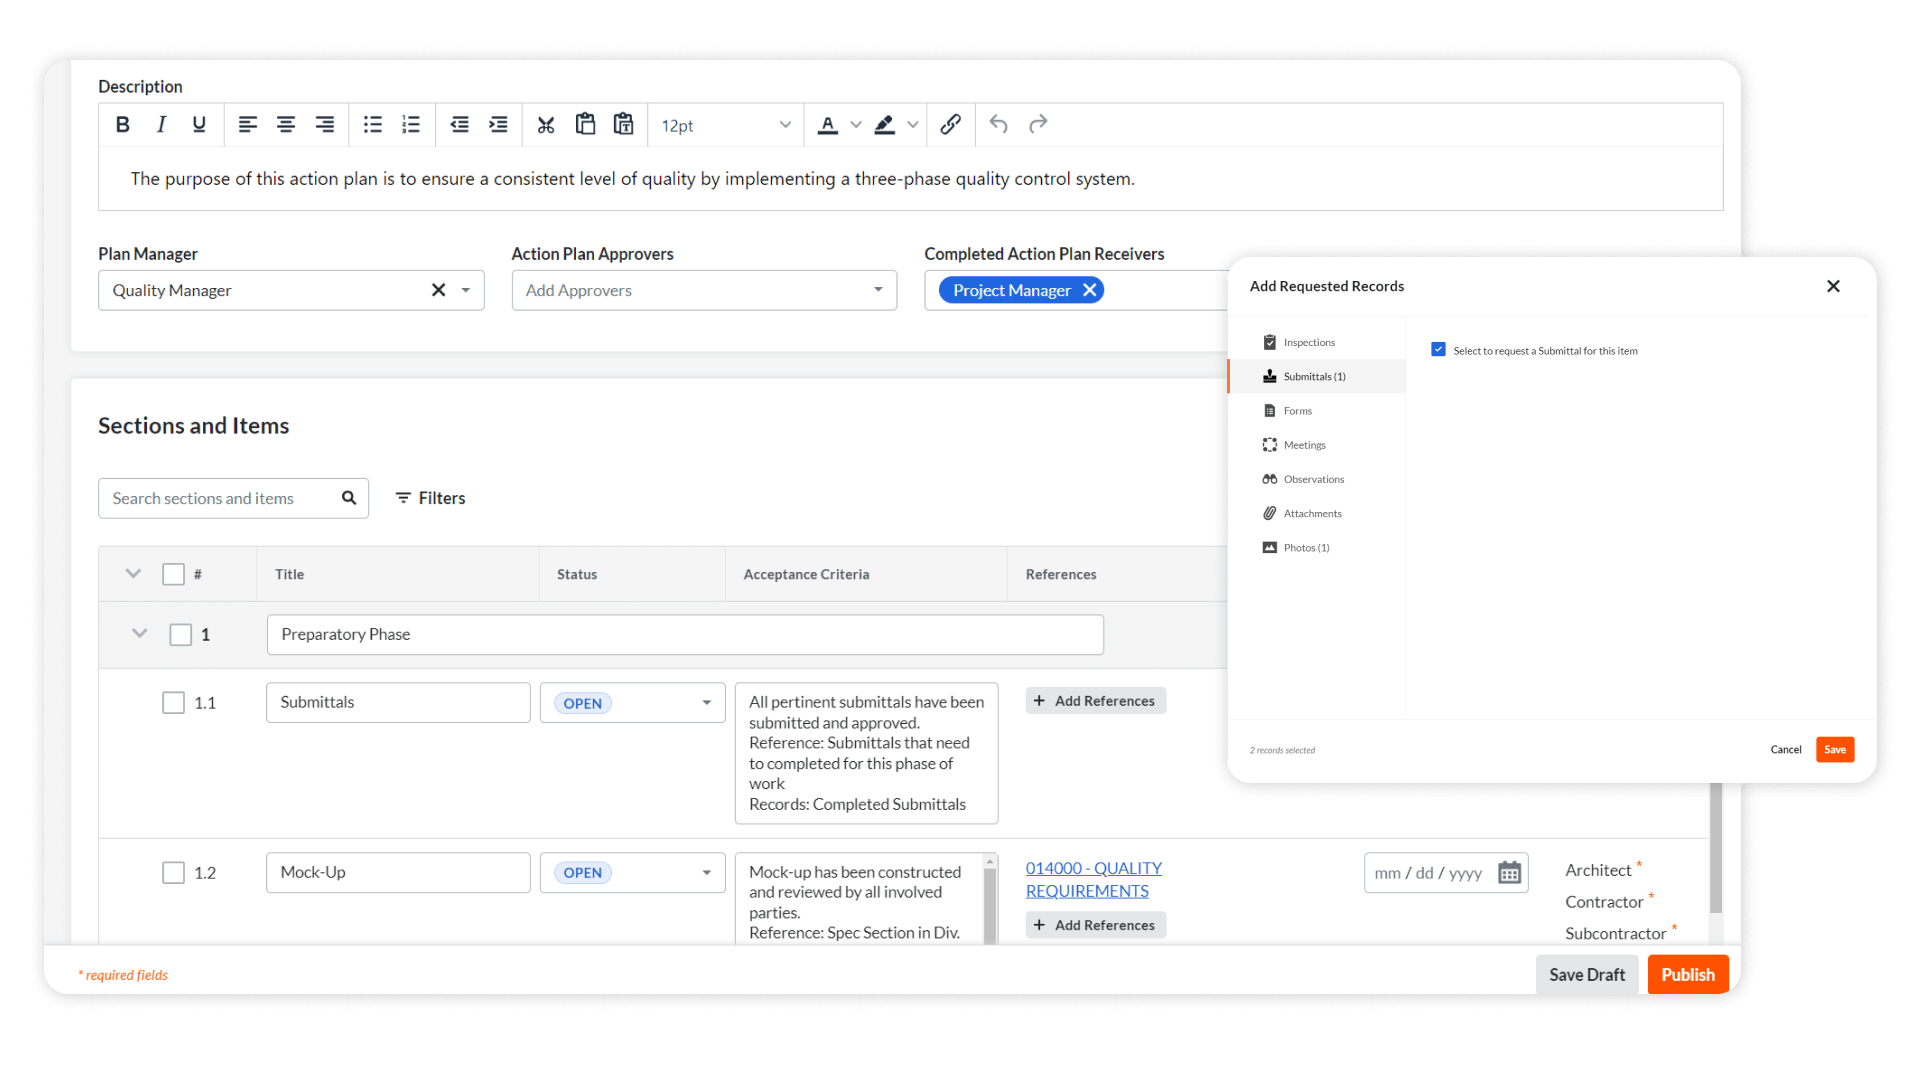Viewport: 1920px width, 1080px height.
Task: Click the paste clipboard icon
Action: (585, 124)
